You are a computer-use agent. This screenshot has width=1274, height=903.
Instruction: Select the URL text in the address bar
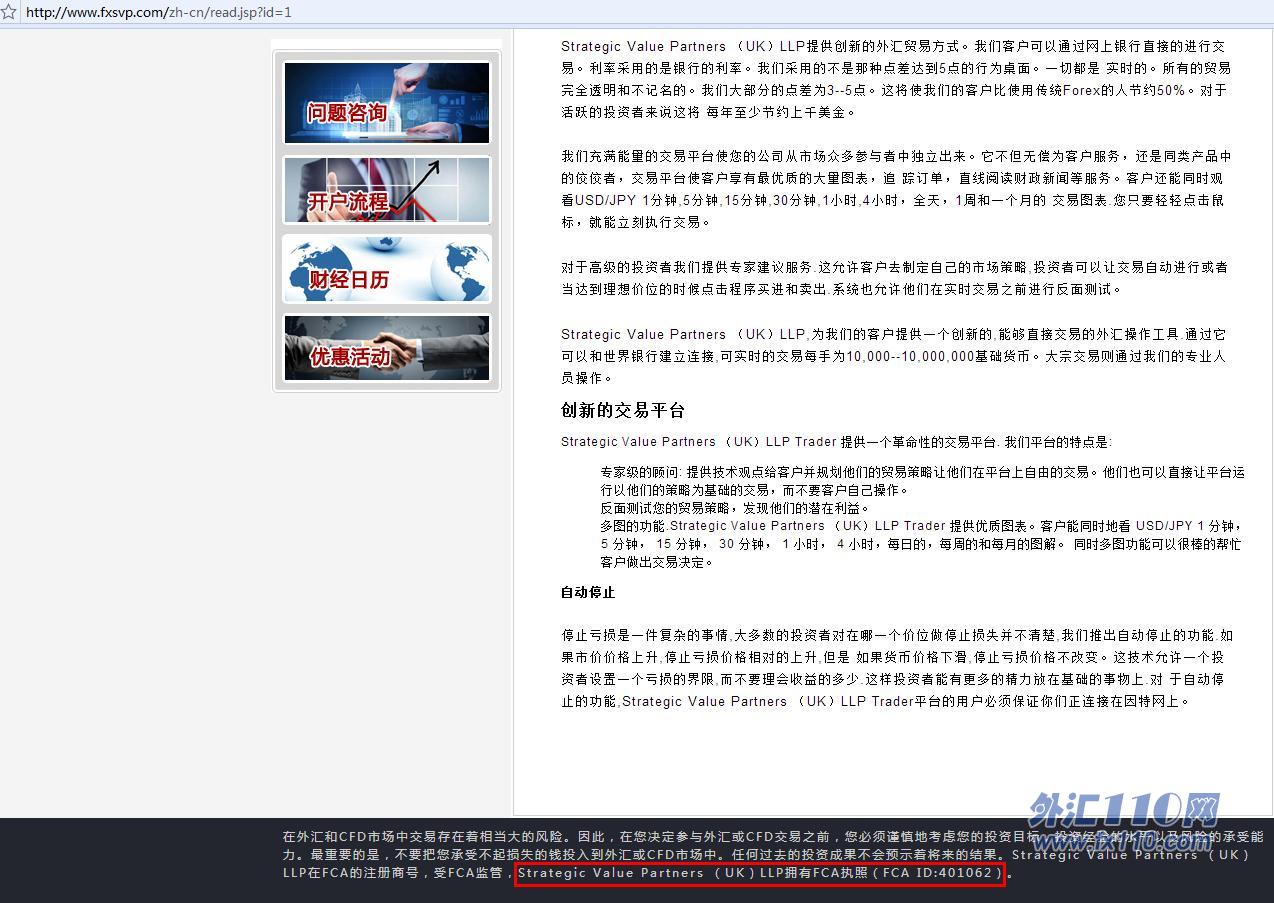point(159,12)
